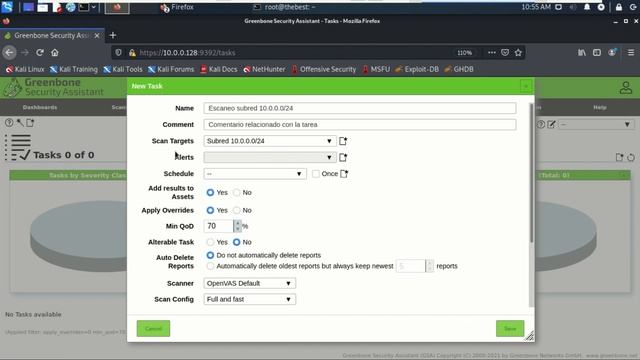
Task: Go back in Firefox
Action: [x=9, y=53]
